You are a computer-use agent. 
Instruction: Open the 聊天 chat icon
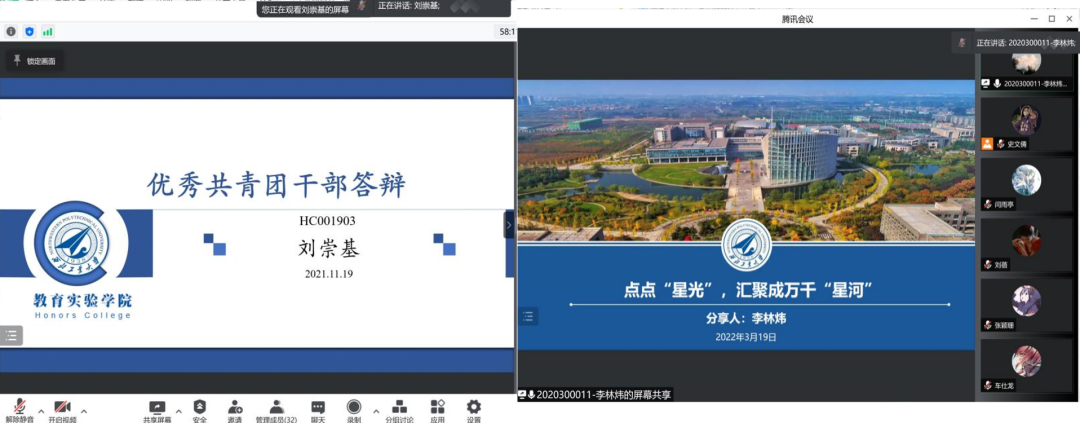point(318,410)
